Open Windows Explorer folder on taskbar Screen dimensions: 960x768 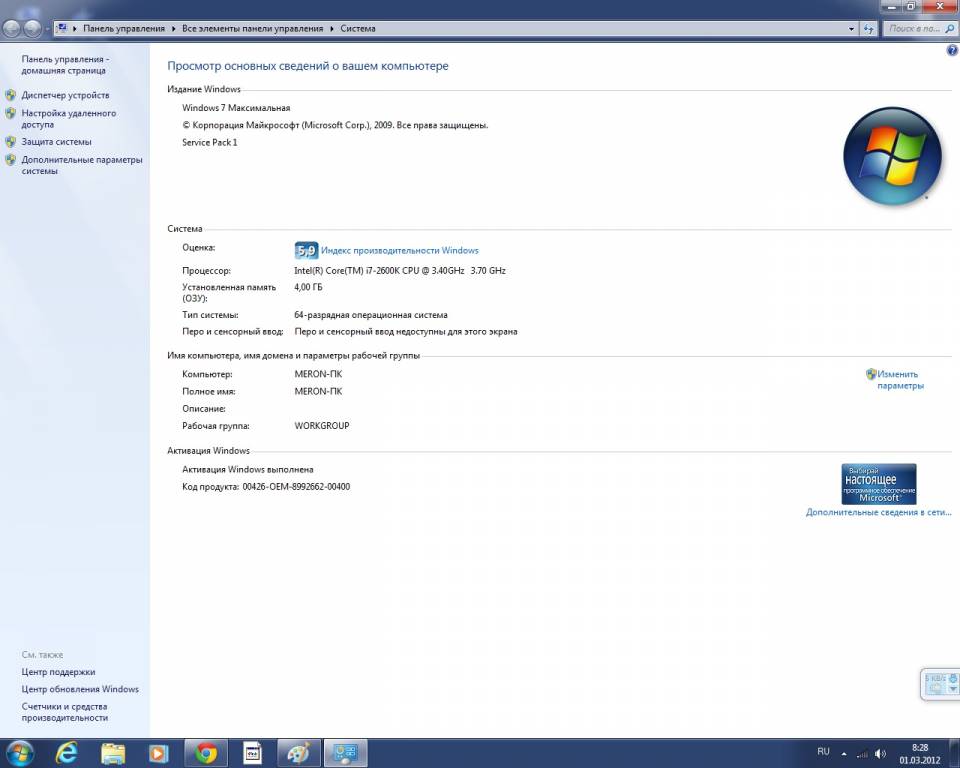coord(113,753)
